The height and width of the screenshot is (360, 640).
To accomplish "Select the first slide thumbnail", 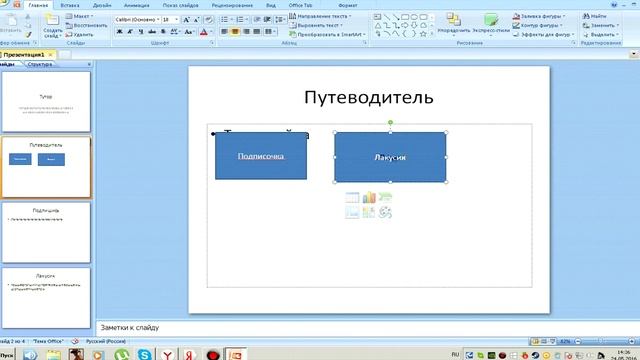I will pos(46,102).
